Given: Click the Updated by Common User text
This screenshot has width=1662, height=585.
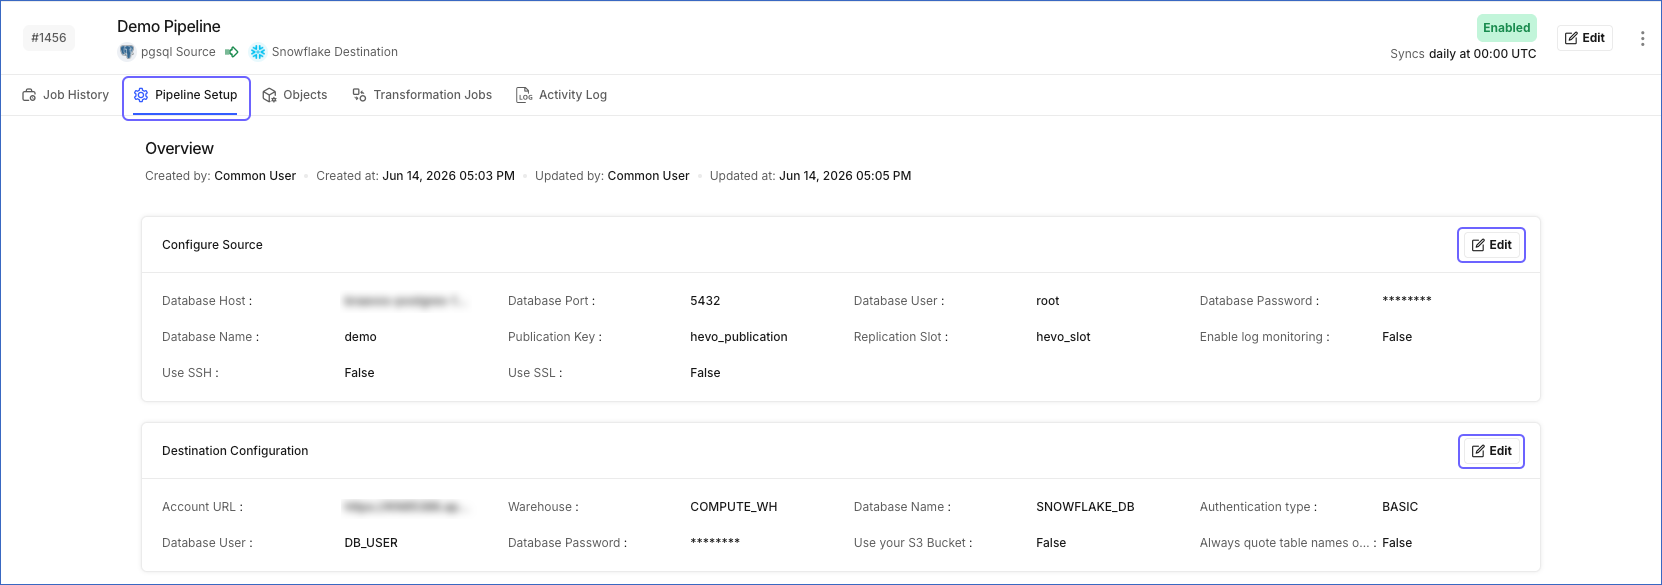Looking at the screenshot, I should [x=612, y=176].
